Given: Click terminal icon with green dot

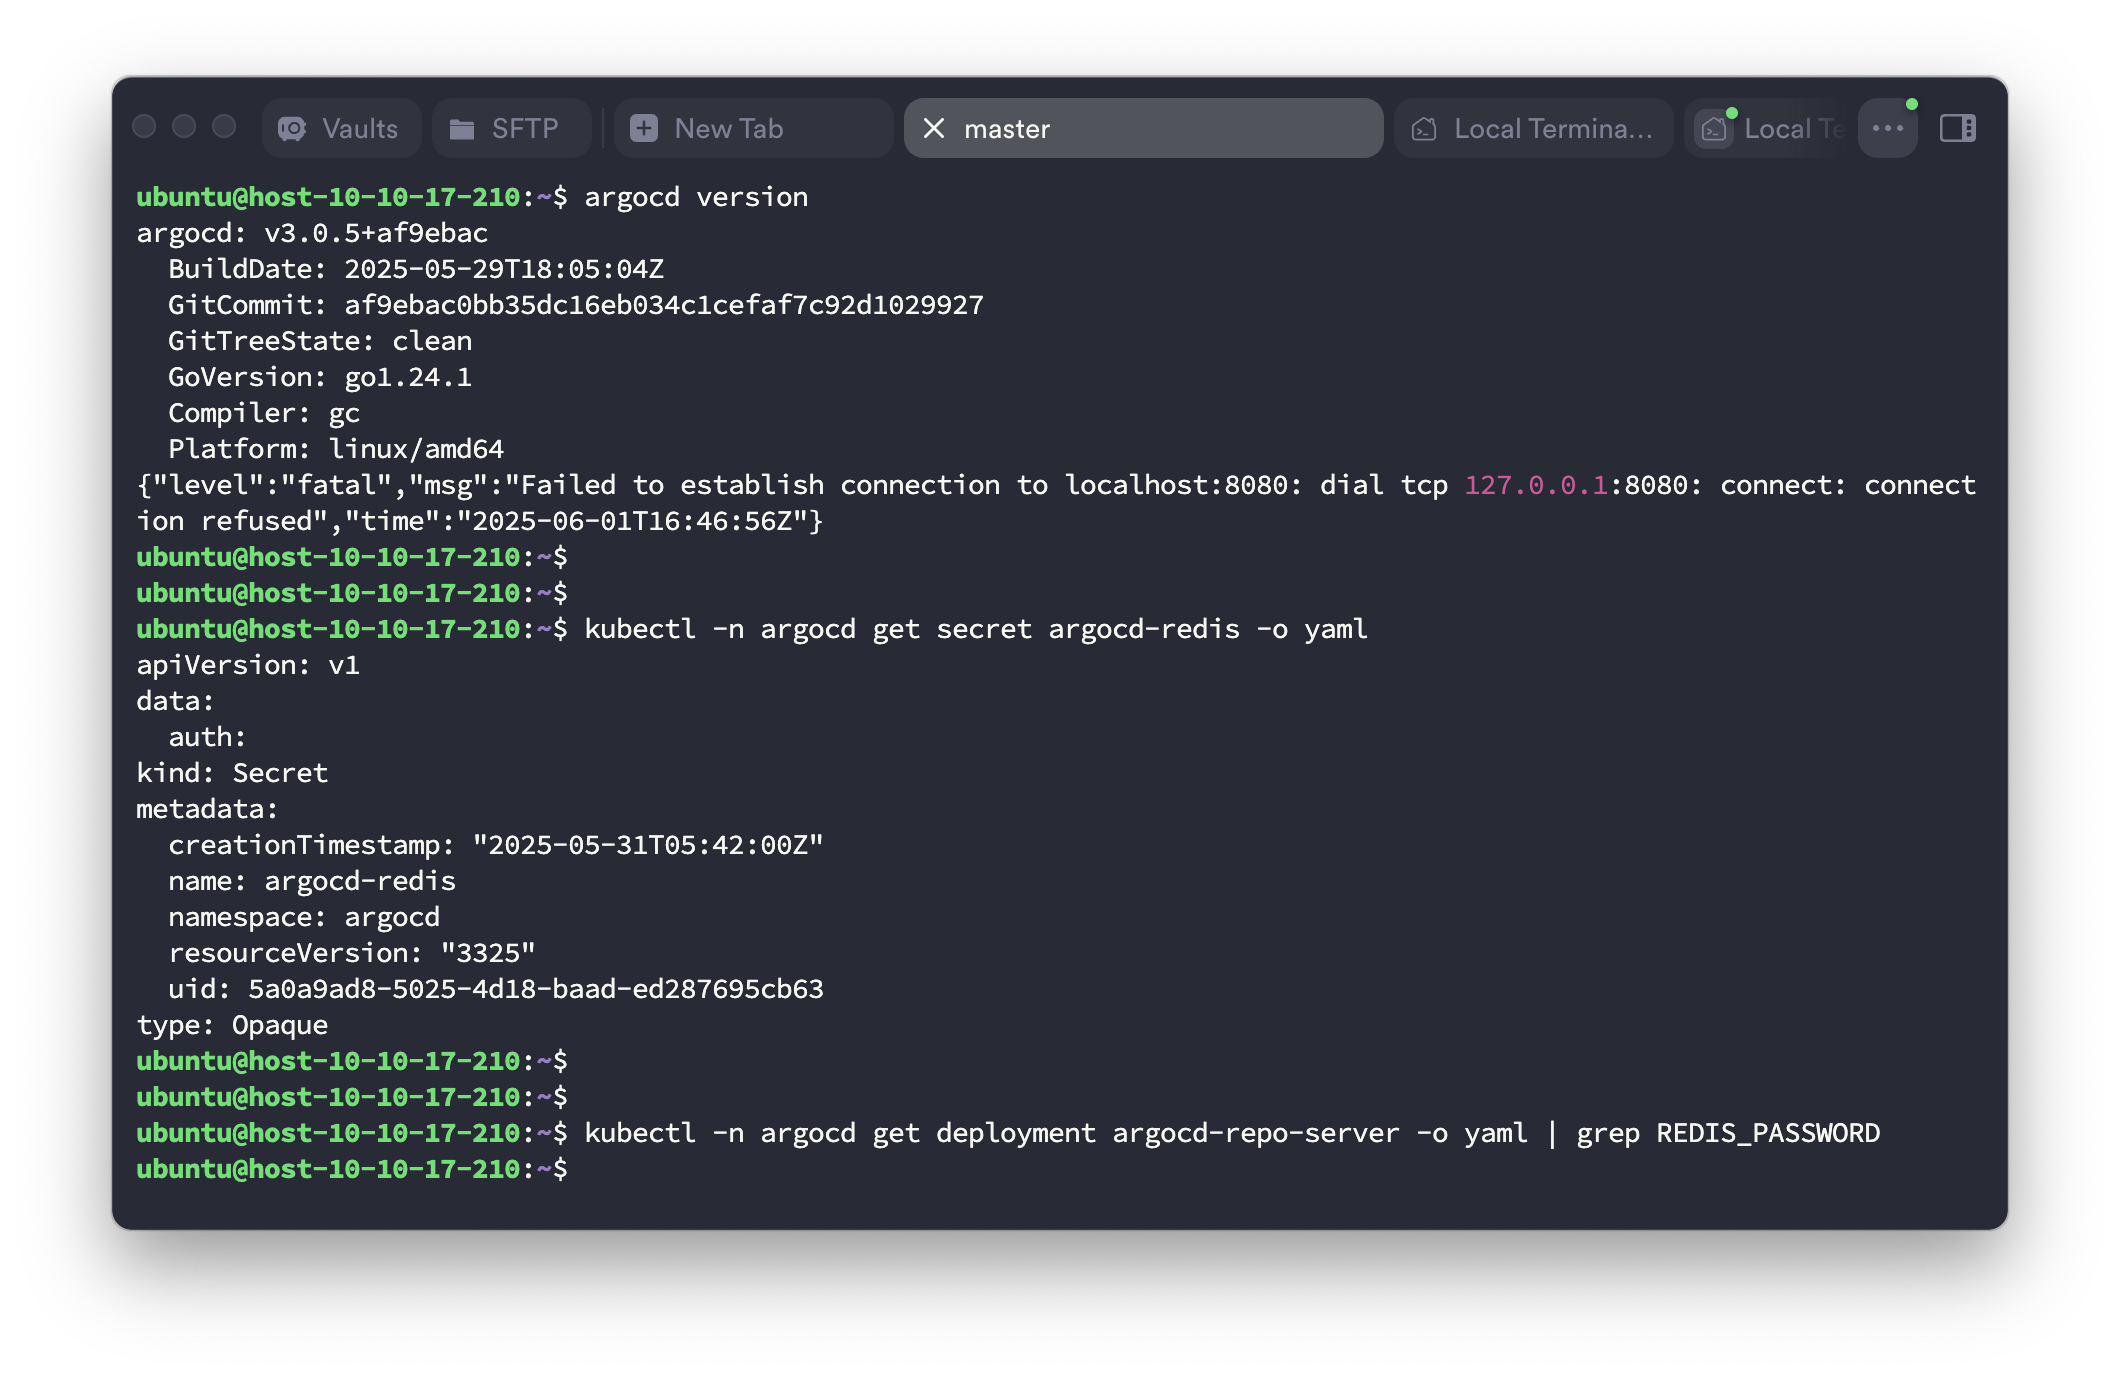Looking at the screenshot, I should click(1715, 129).
